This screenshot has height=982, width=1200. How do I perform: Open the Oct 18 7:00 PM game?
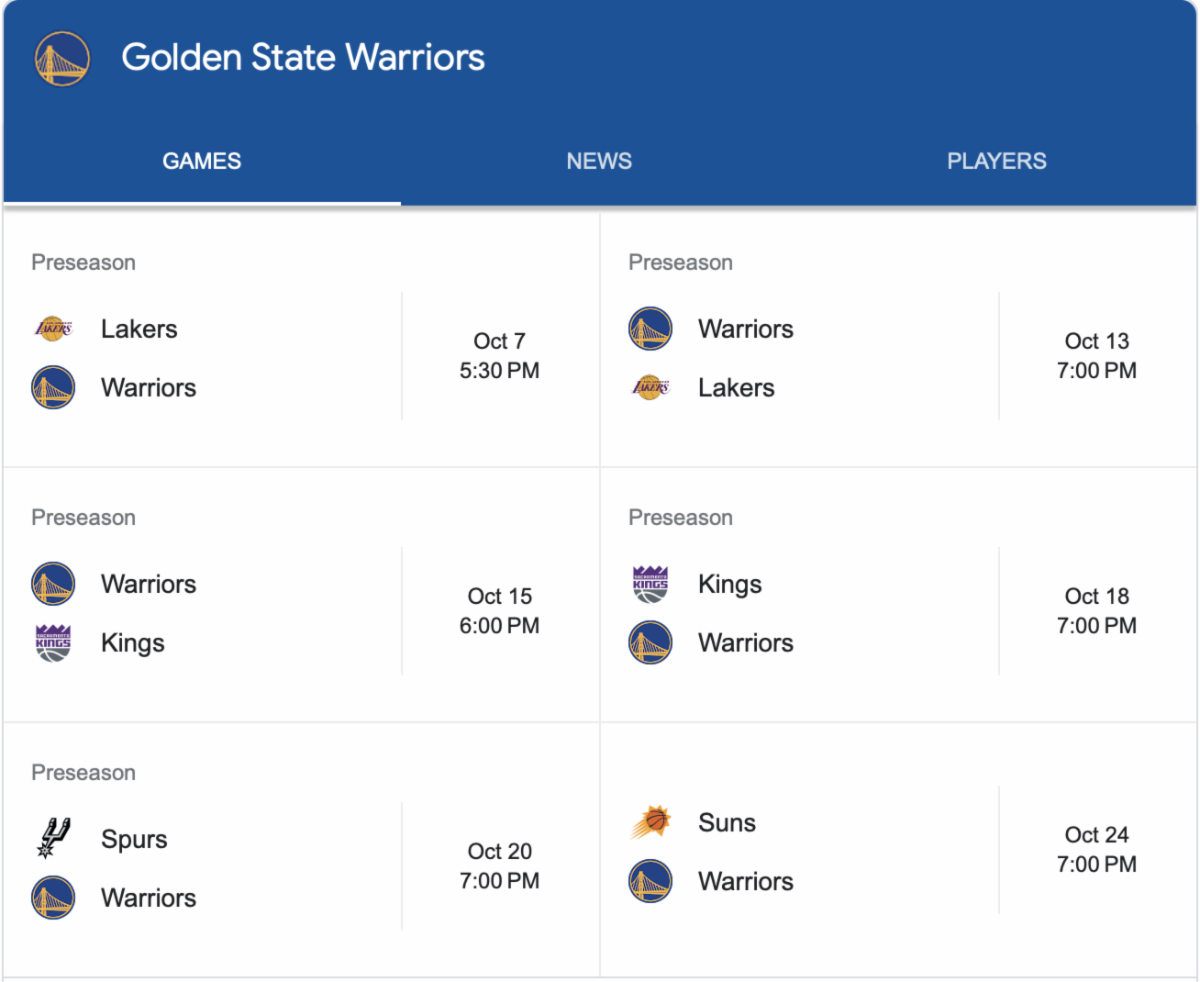coord(1096,611)
